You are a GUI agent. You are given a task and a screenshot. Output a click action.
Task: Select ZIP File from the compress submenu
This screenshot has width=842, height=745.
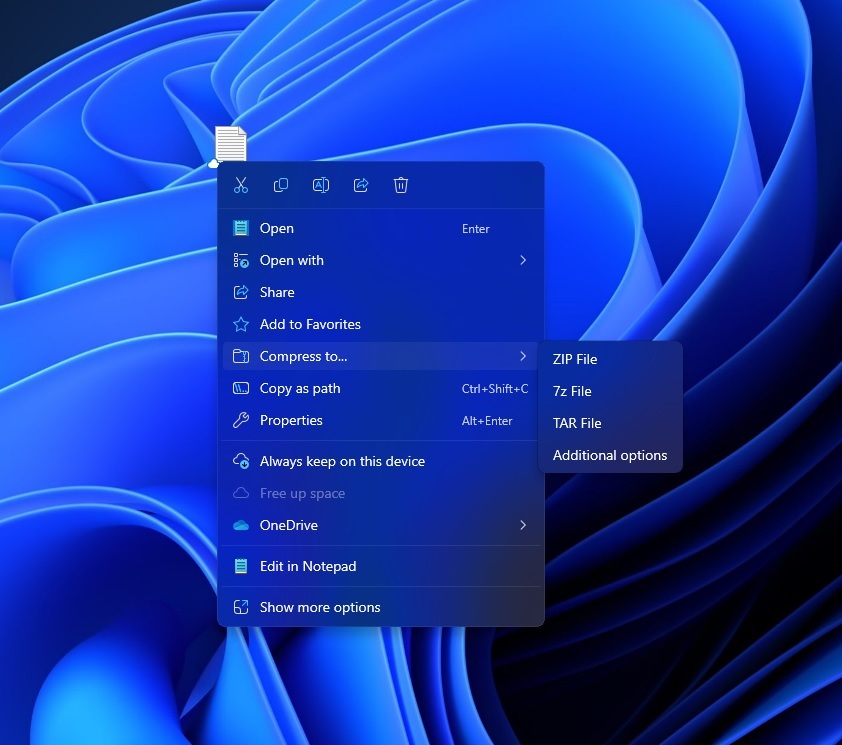coord(573,359)
